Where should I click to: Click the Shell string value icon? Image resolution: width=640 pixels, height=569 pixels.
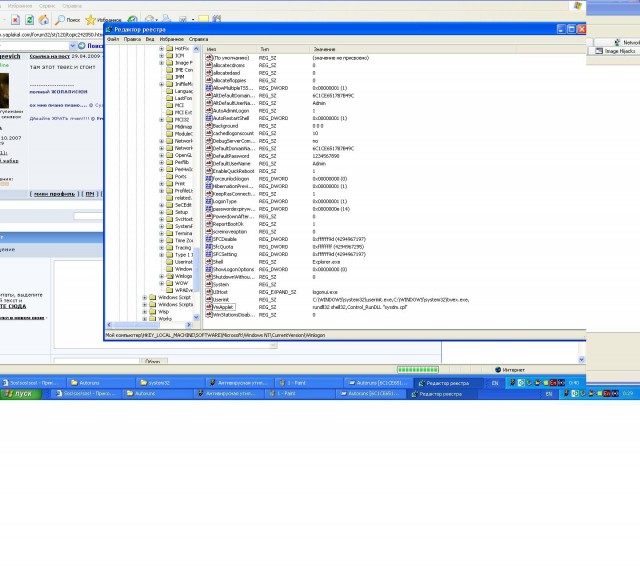coord(209,262)
